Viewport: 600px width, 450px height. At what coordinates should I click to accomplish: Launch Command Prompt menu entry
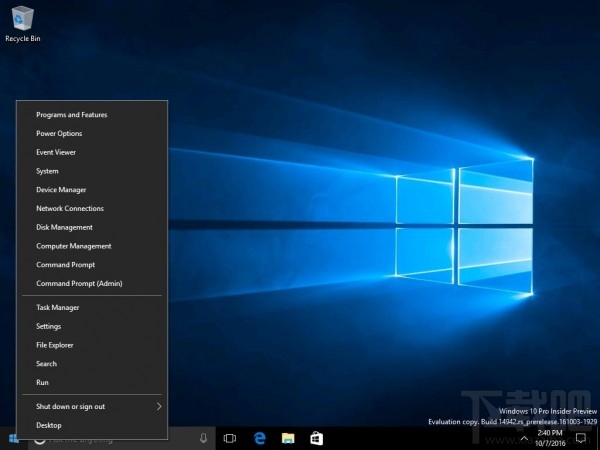(x=92, y=265)
